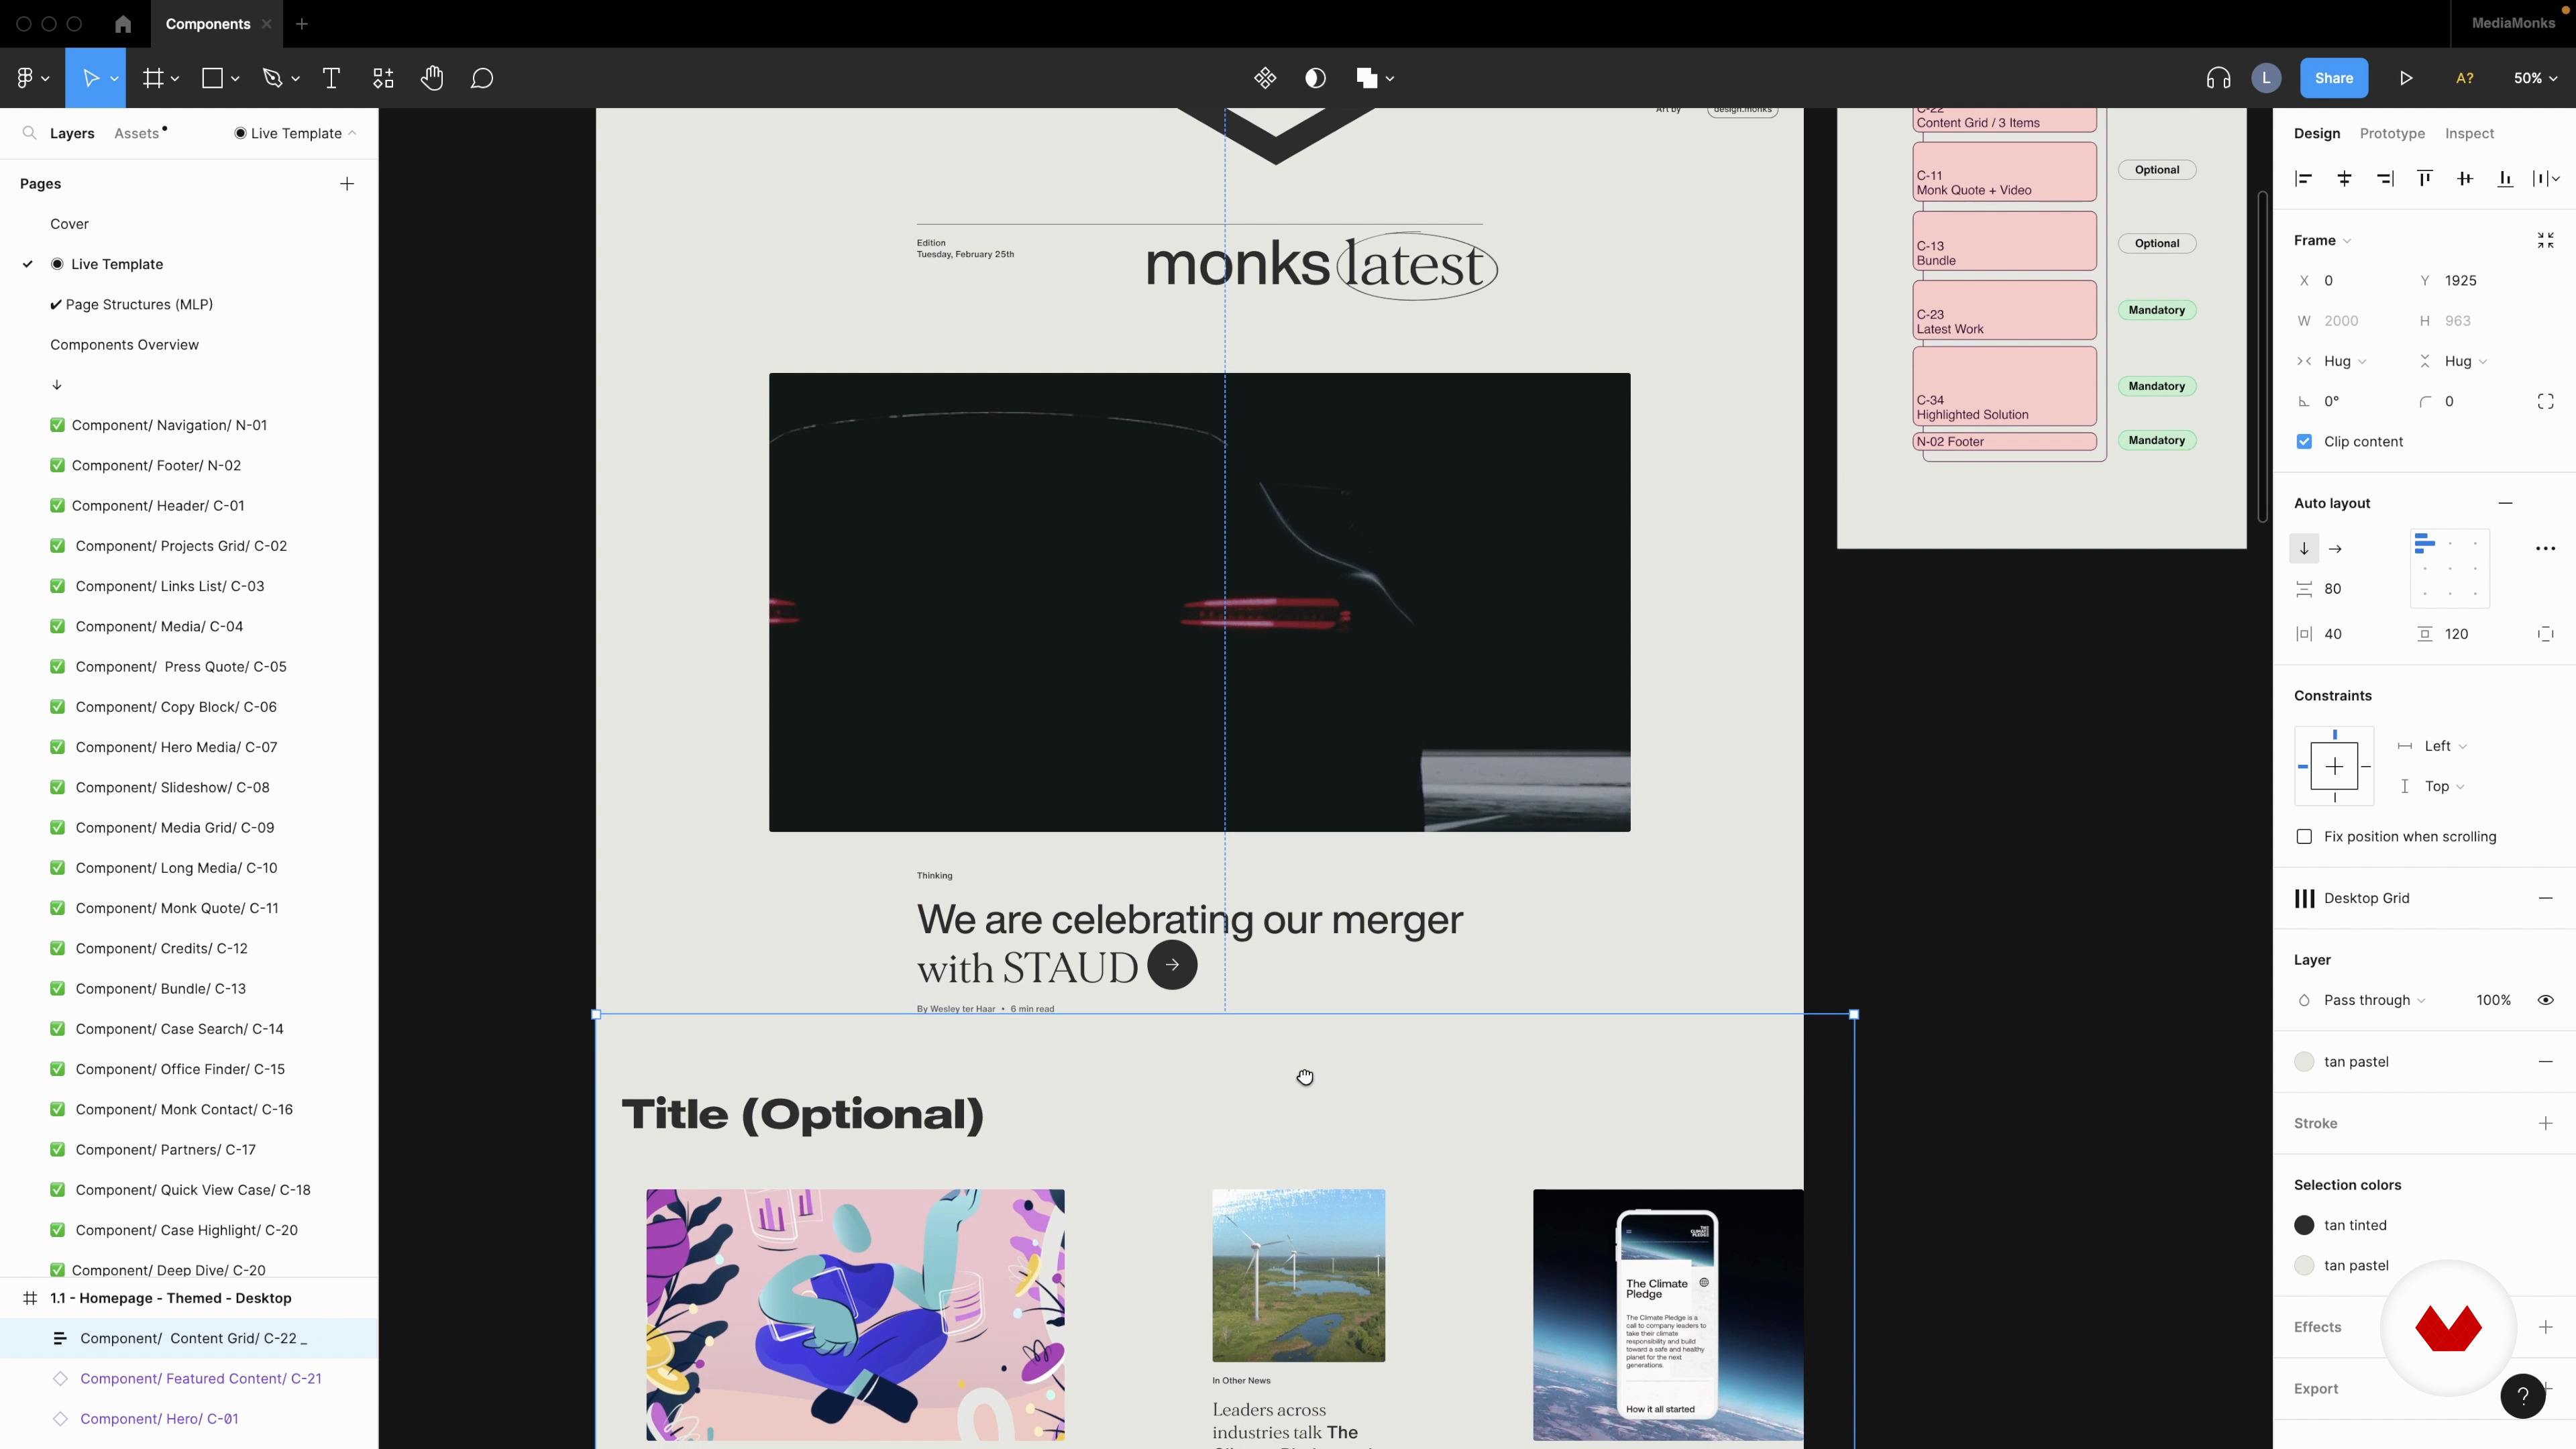This screenshot has height=1449, width=2576.
Task: Open the Add comment tool
Action: (x=482, y=78)
